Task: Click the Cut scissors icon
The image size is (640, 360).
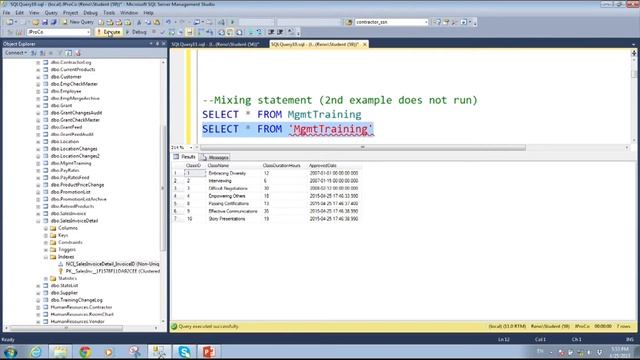Action: point(139,22)
